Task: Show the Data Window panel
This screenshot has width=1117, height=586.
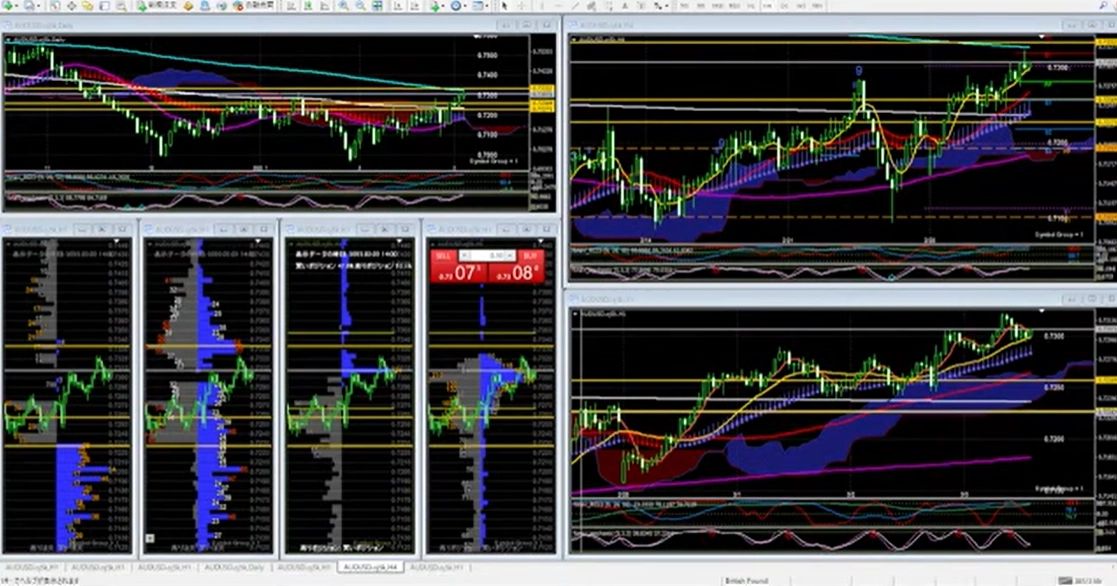Action: [71, 6]
